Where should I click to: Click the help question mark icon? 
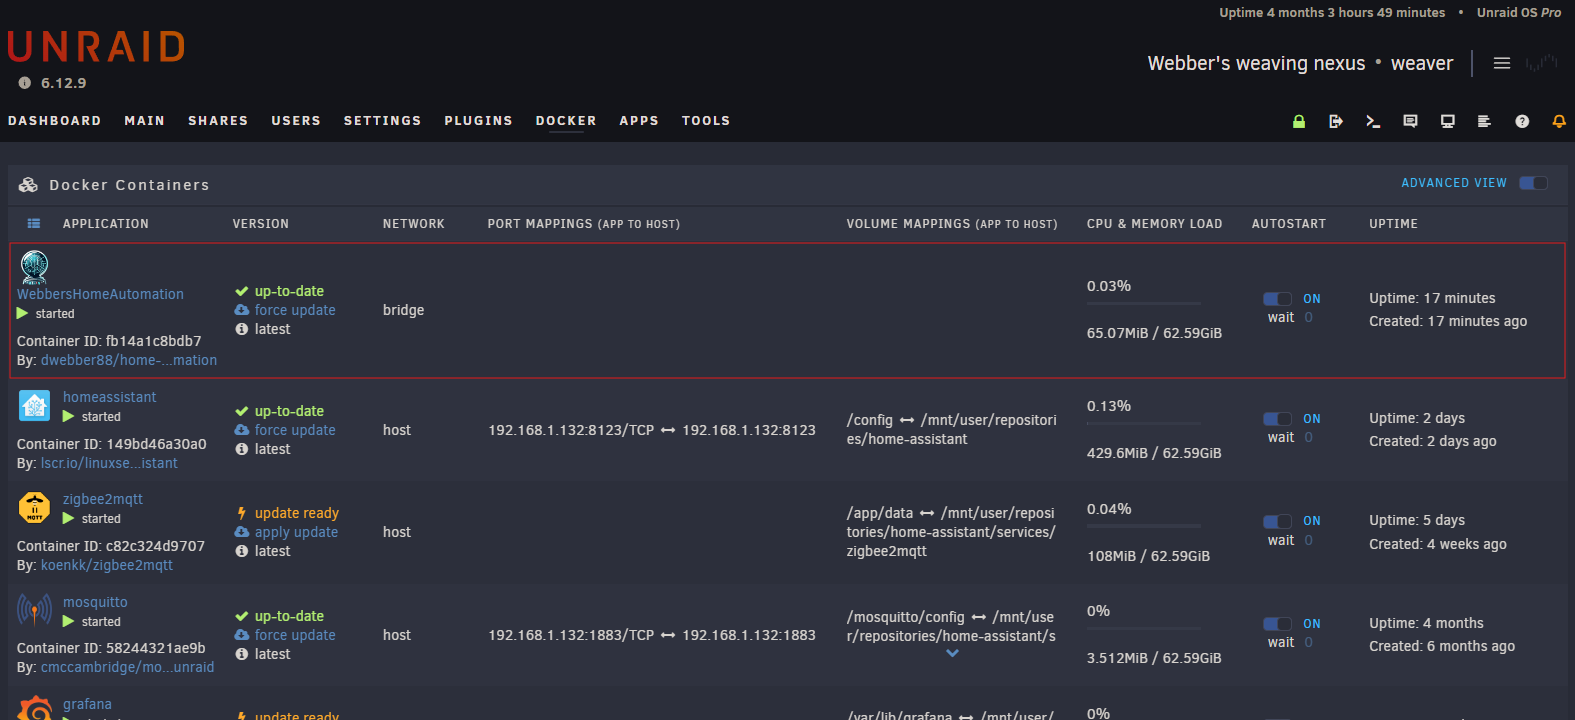[x=1522, y=121]
